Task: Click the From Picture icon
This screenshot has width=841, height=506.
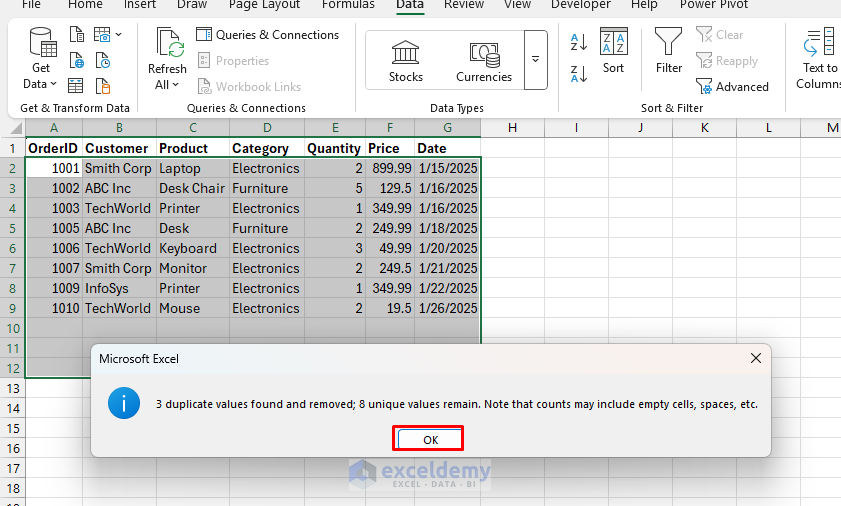Action: pyautogui.click(x=102, y=35)
